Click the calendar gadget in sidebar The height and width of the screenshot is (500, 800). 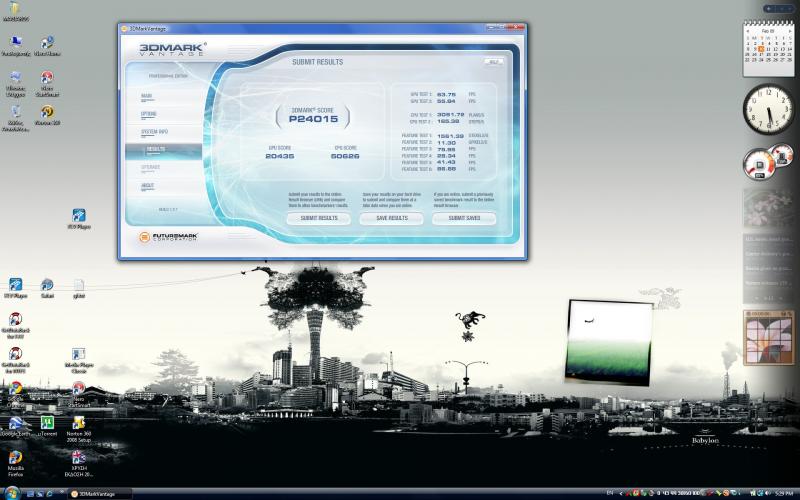[x=768, y=49]
